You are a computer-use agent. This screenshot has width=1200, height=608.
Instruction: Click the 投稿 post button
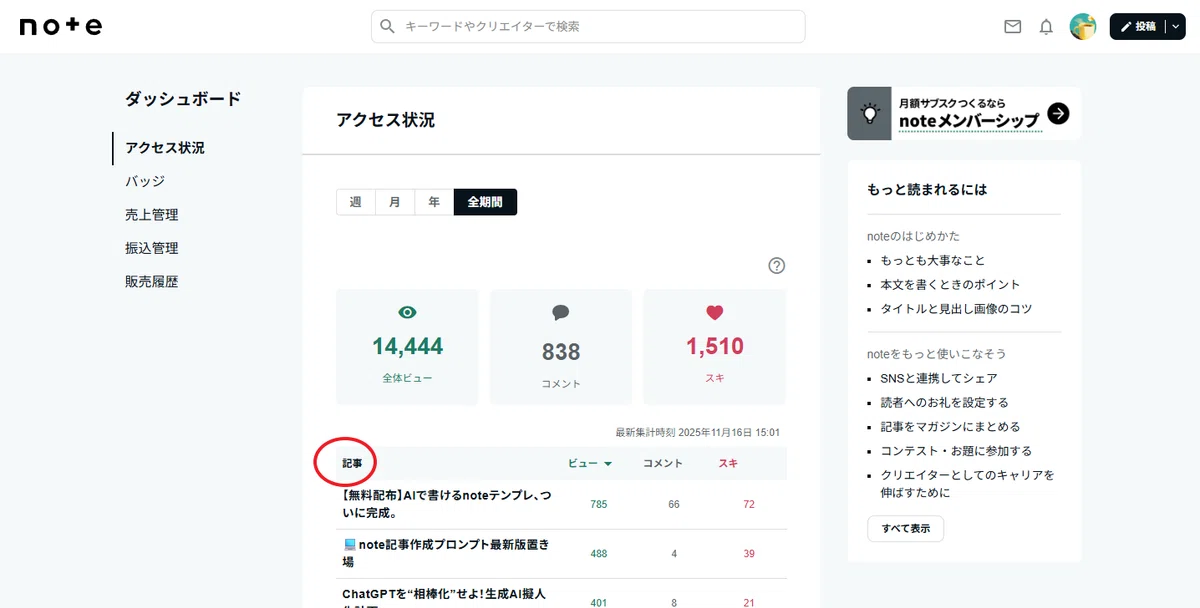click(1138, 27)
